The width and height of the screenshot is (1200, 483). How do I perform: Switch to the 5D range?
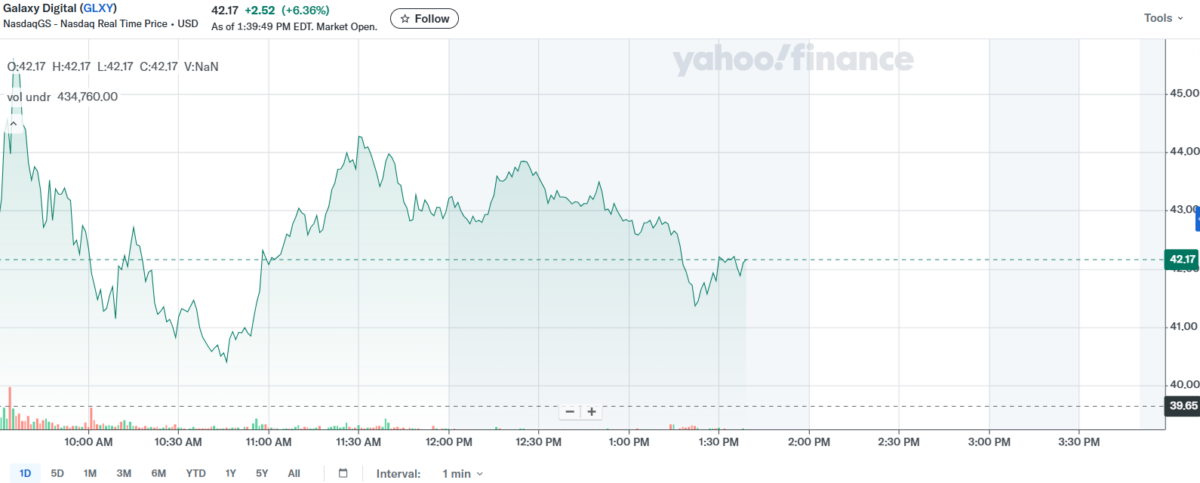57,473
